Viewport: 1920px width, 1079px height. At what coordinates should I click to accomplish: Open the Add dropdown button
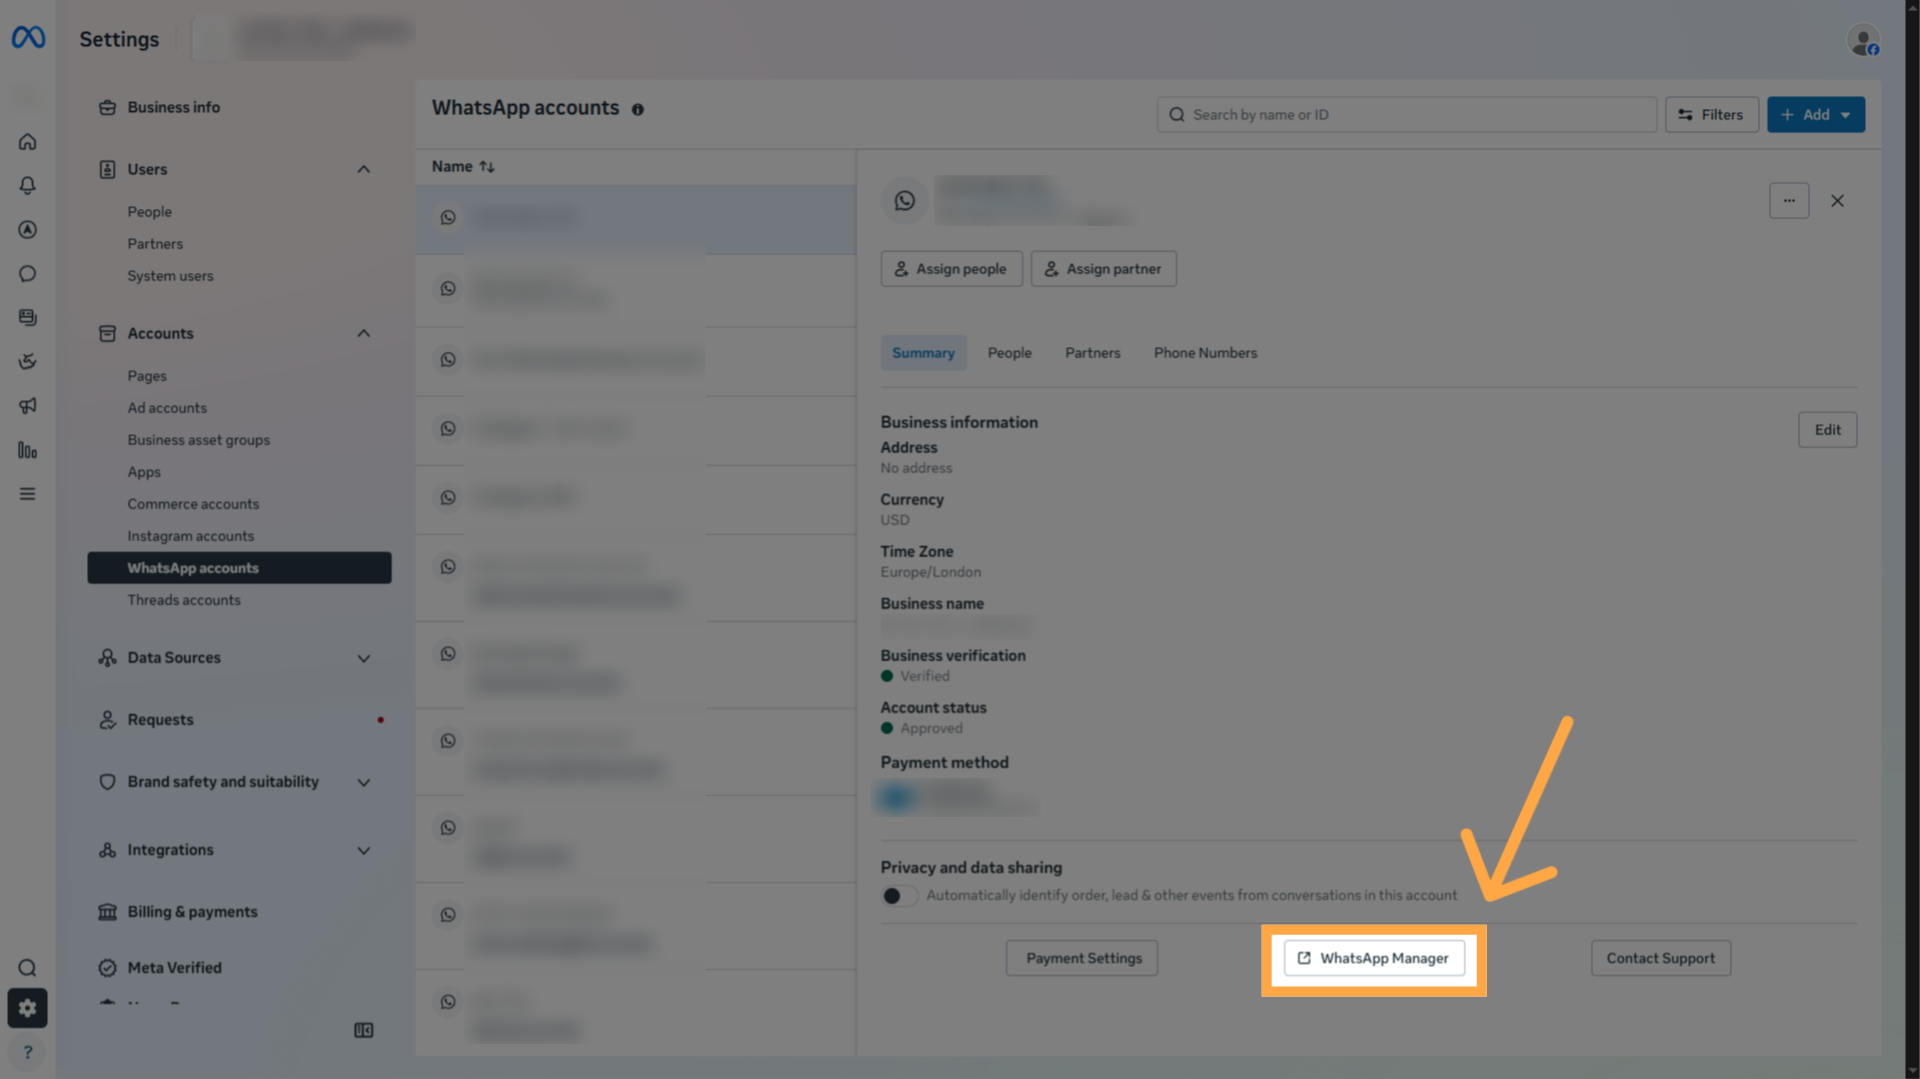pos(1815,114)
